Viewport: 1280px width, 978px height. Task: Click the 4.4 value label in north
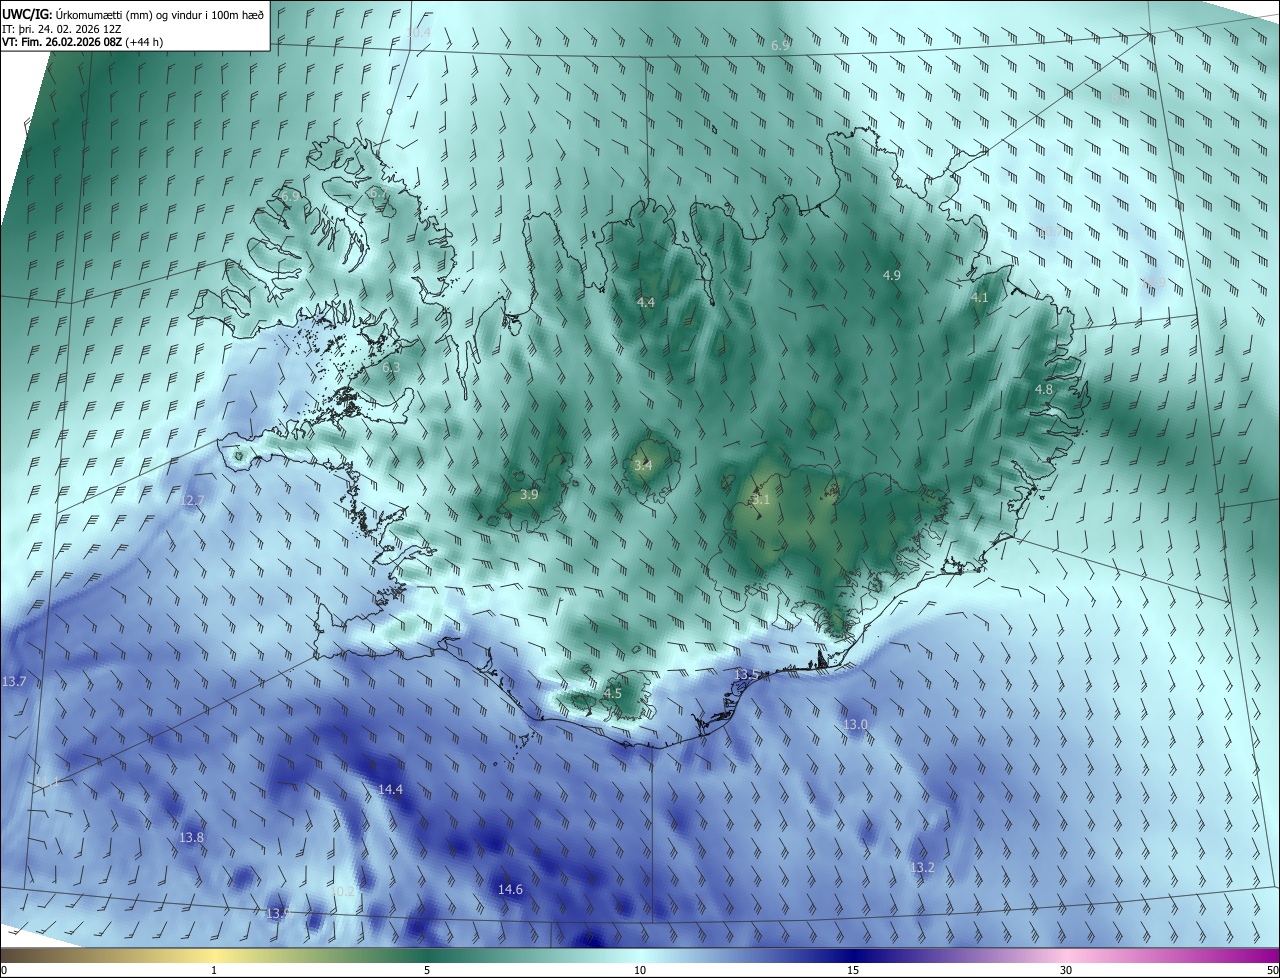[646, 302]
